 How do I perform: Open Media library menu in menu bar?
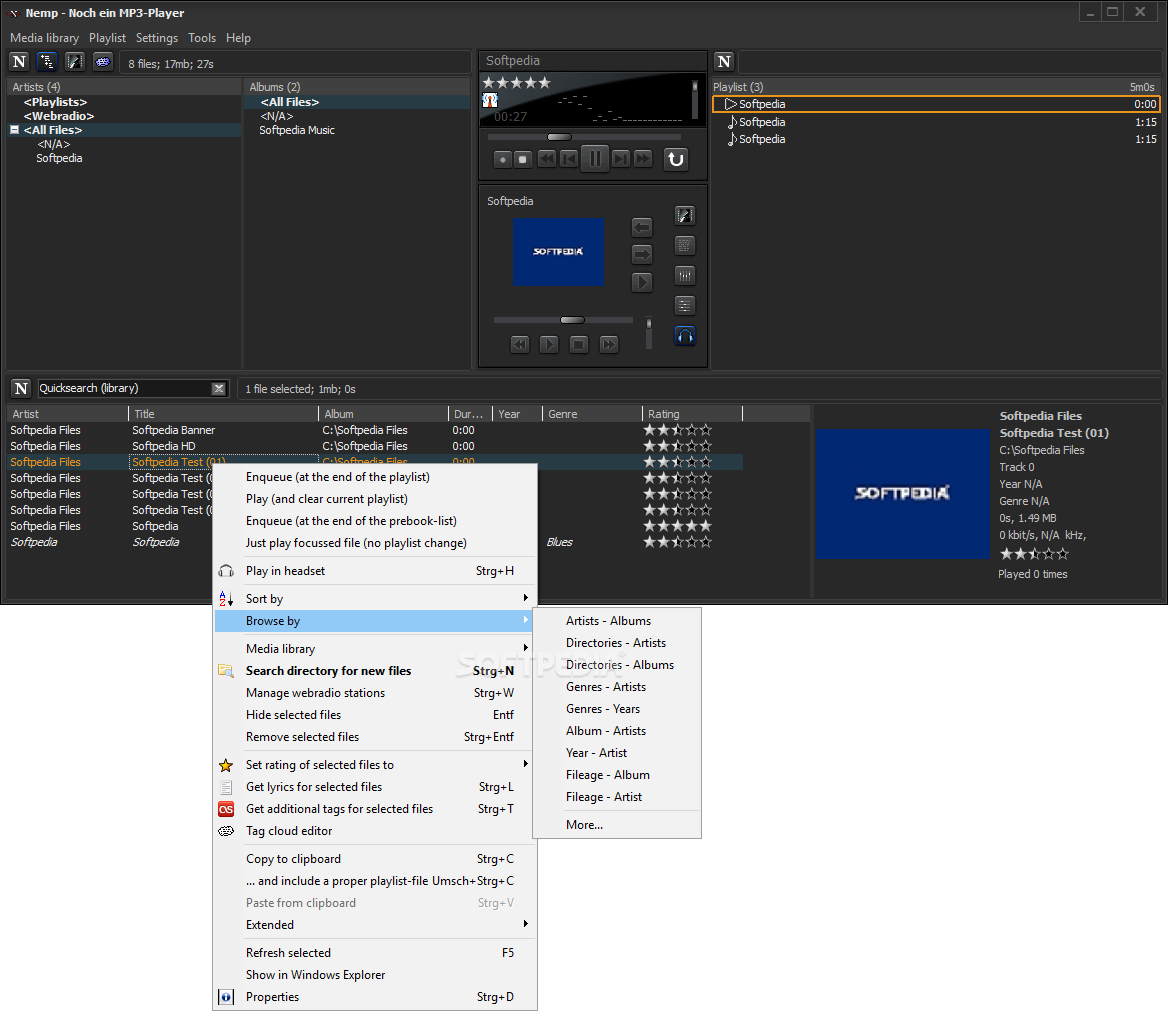click(x=45, y=38)
